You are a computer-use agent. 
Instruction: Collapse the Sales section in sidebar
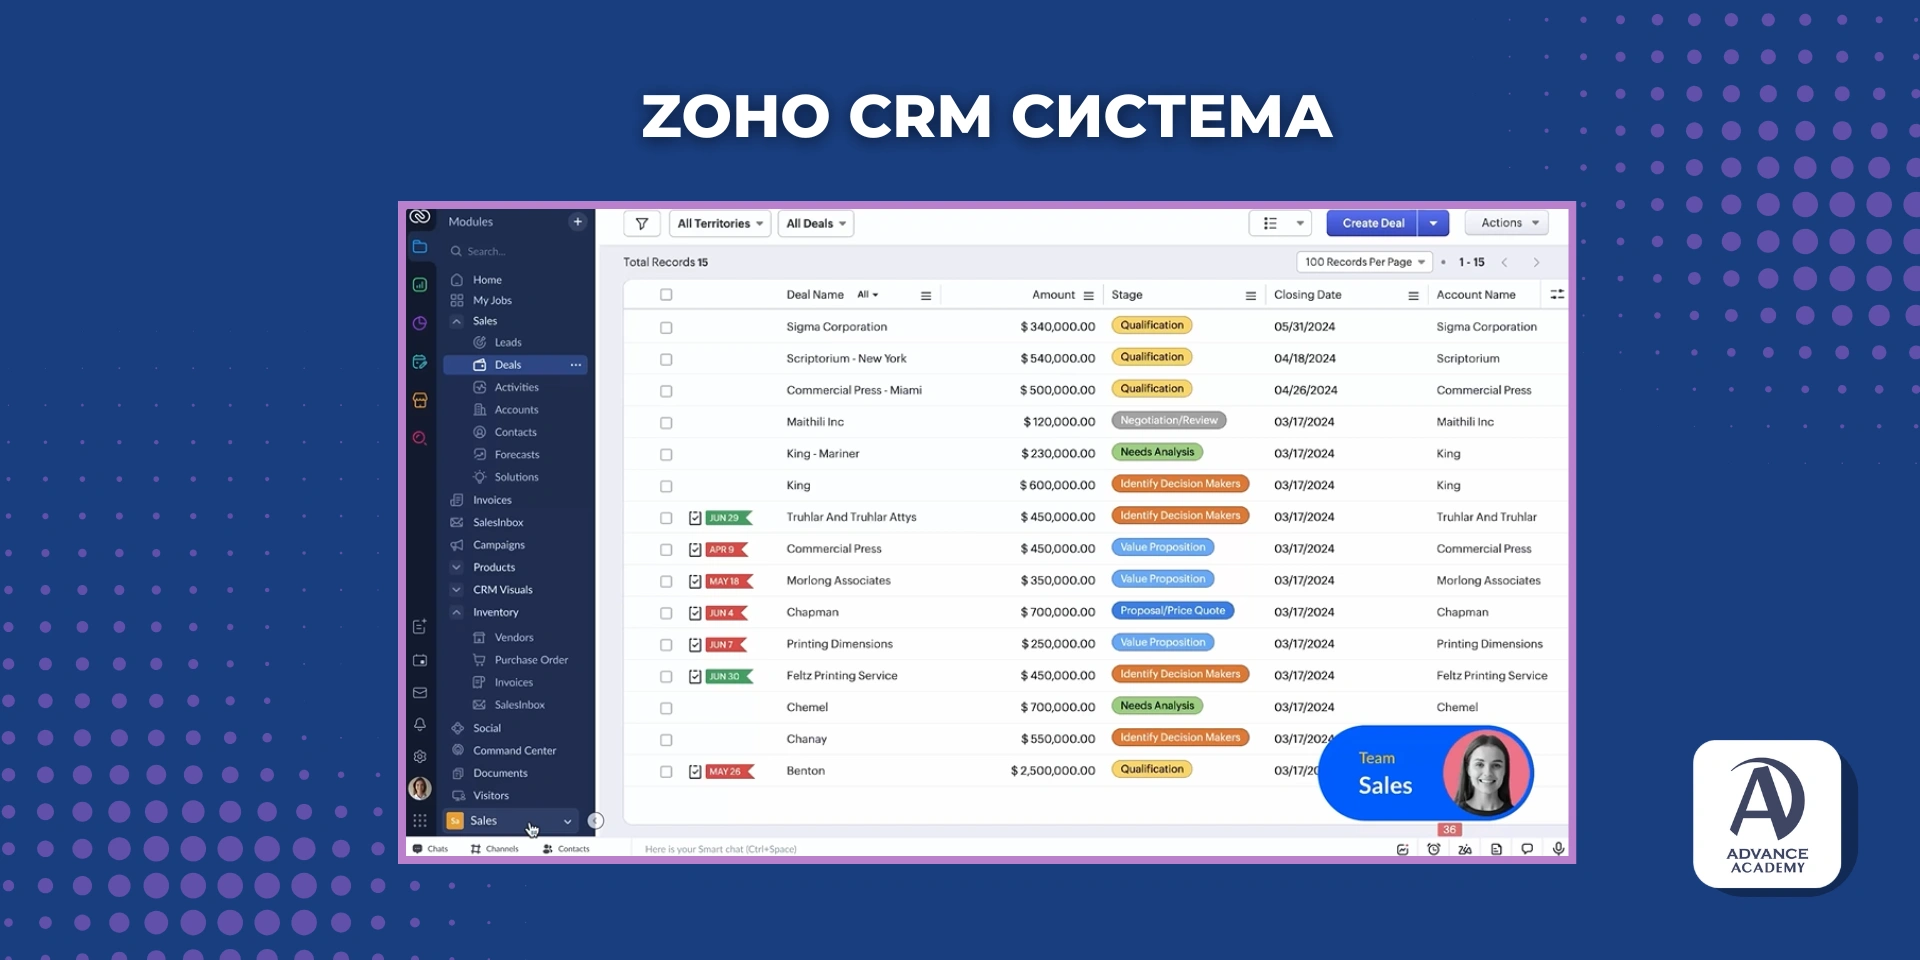457,321
